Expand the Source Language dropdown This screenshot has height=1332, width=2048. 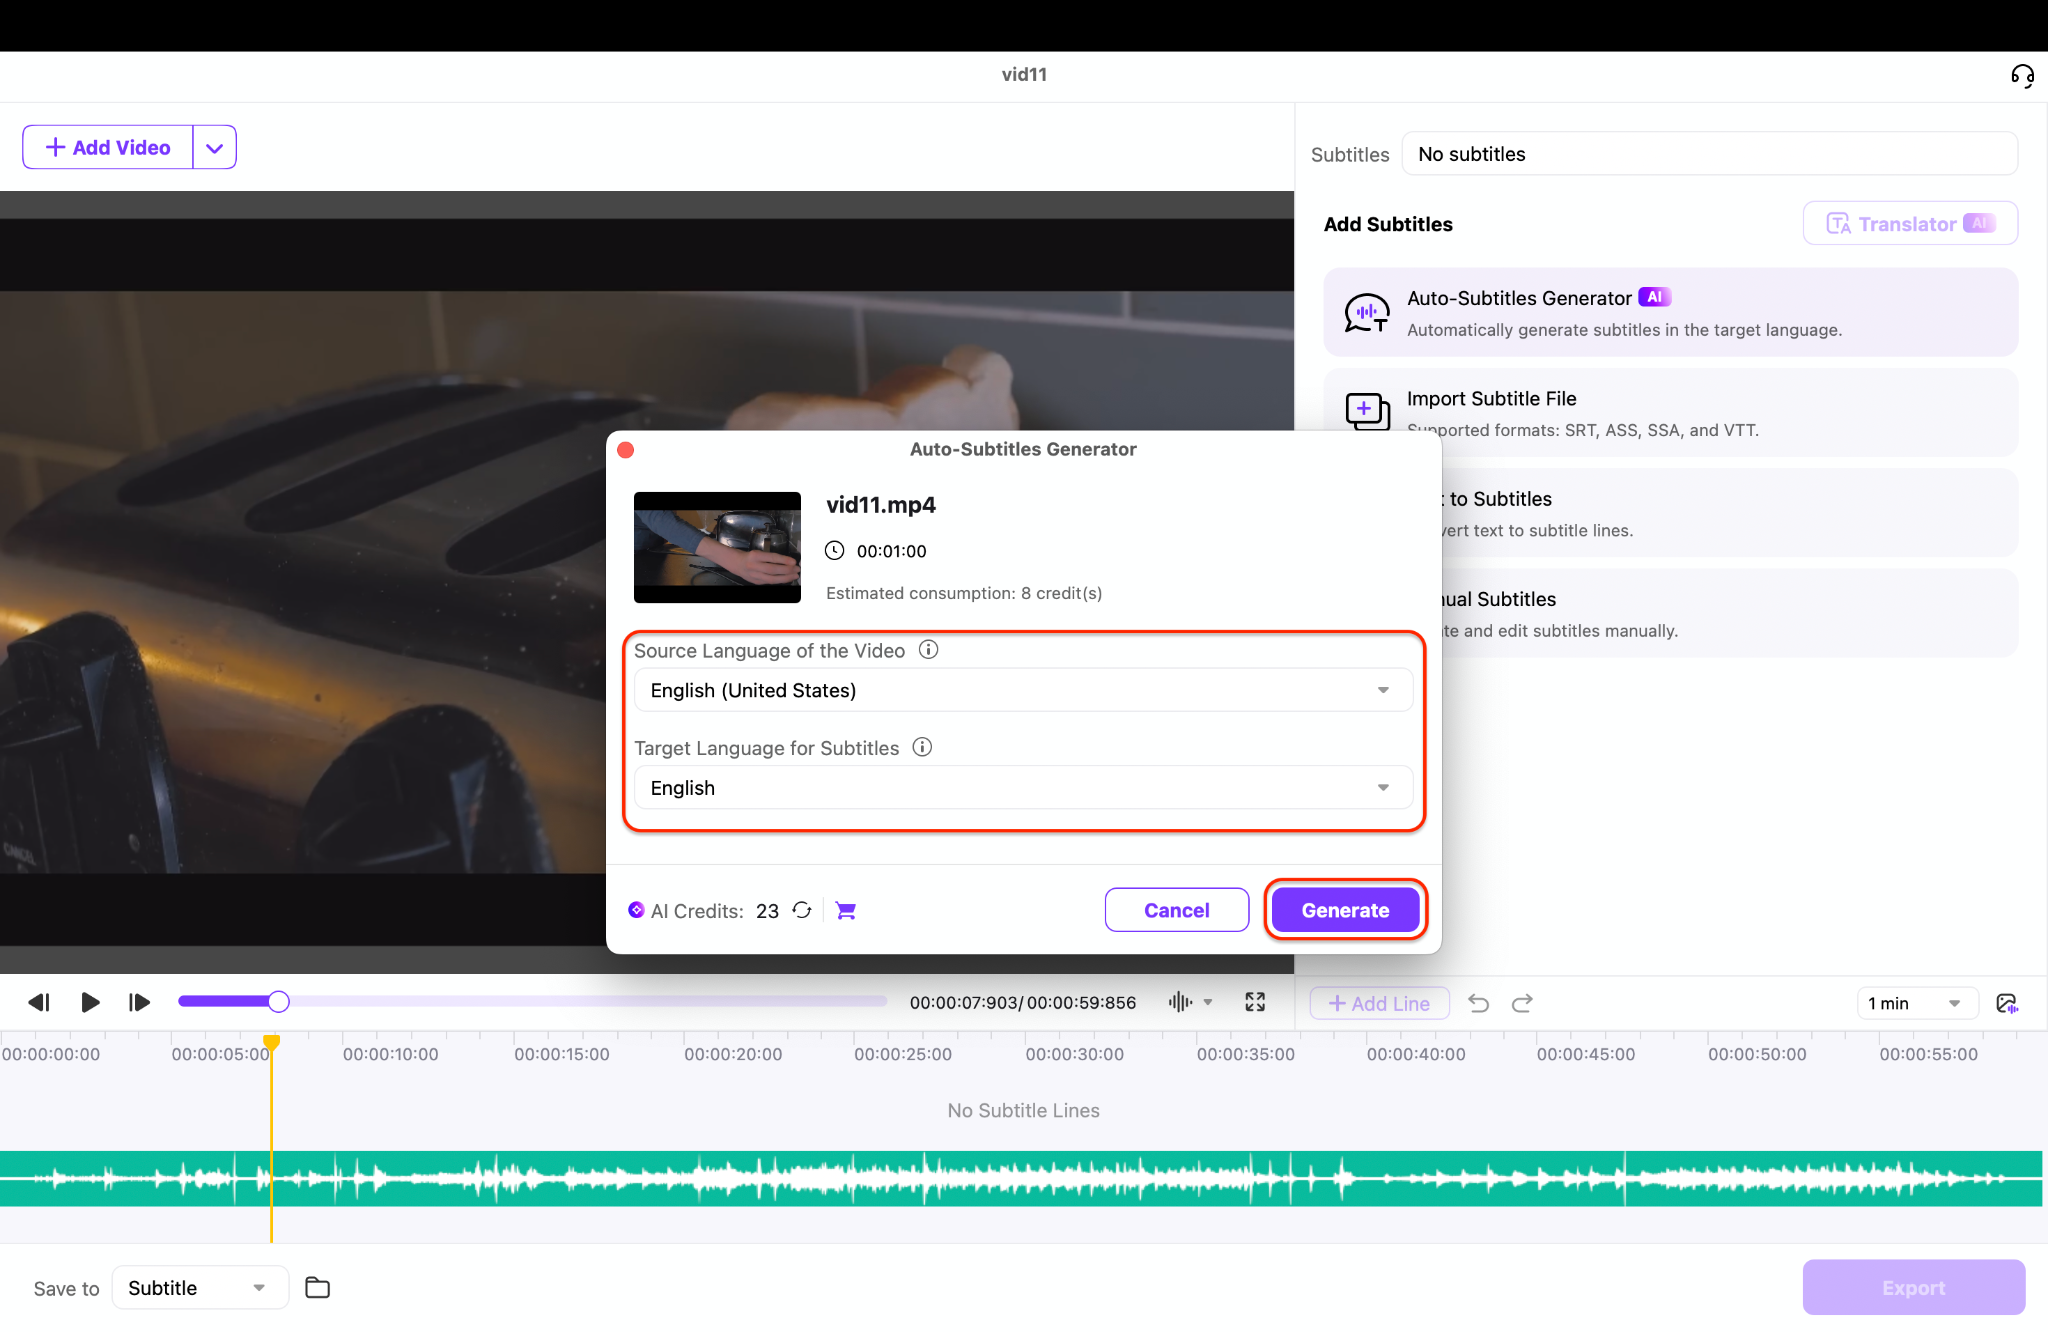pos(1023,690)
